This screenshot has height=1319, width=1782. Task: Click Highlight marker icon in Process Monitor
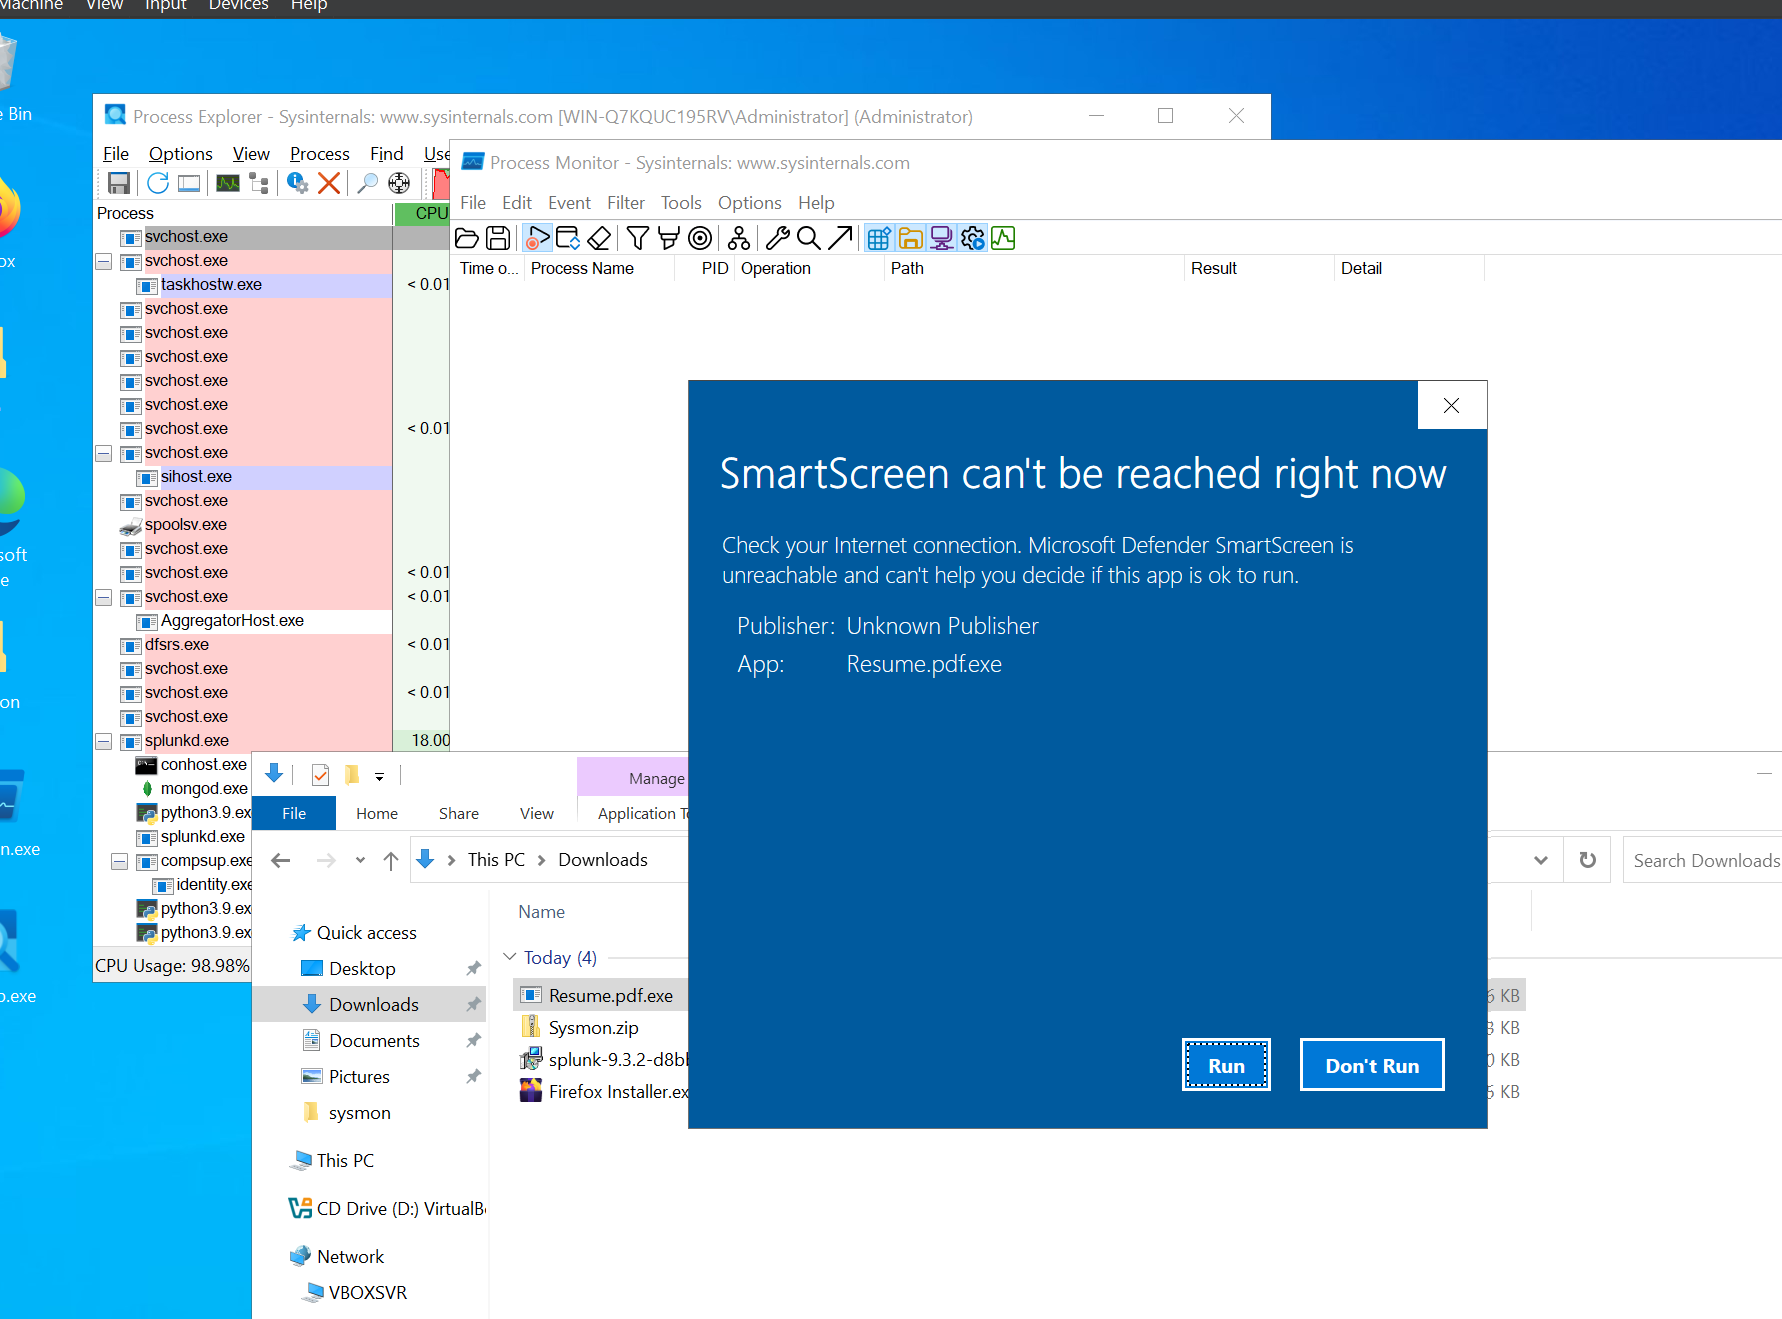coord(669,238)
